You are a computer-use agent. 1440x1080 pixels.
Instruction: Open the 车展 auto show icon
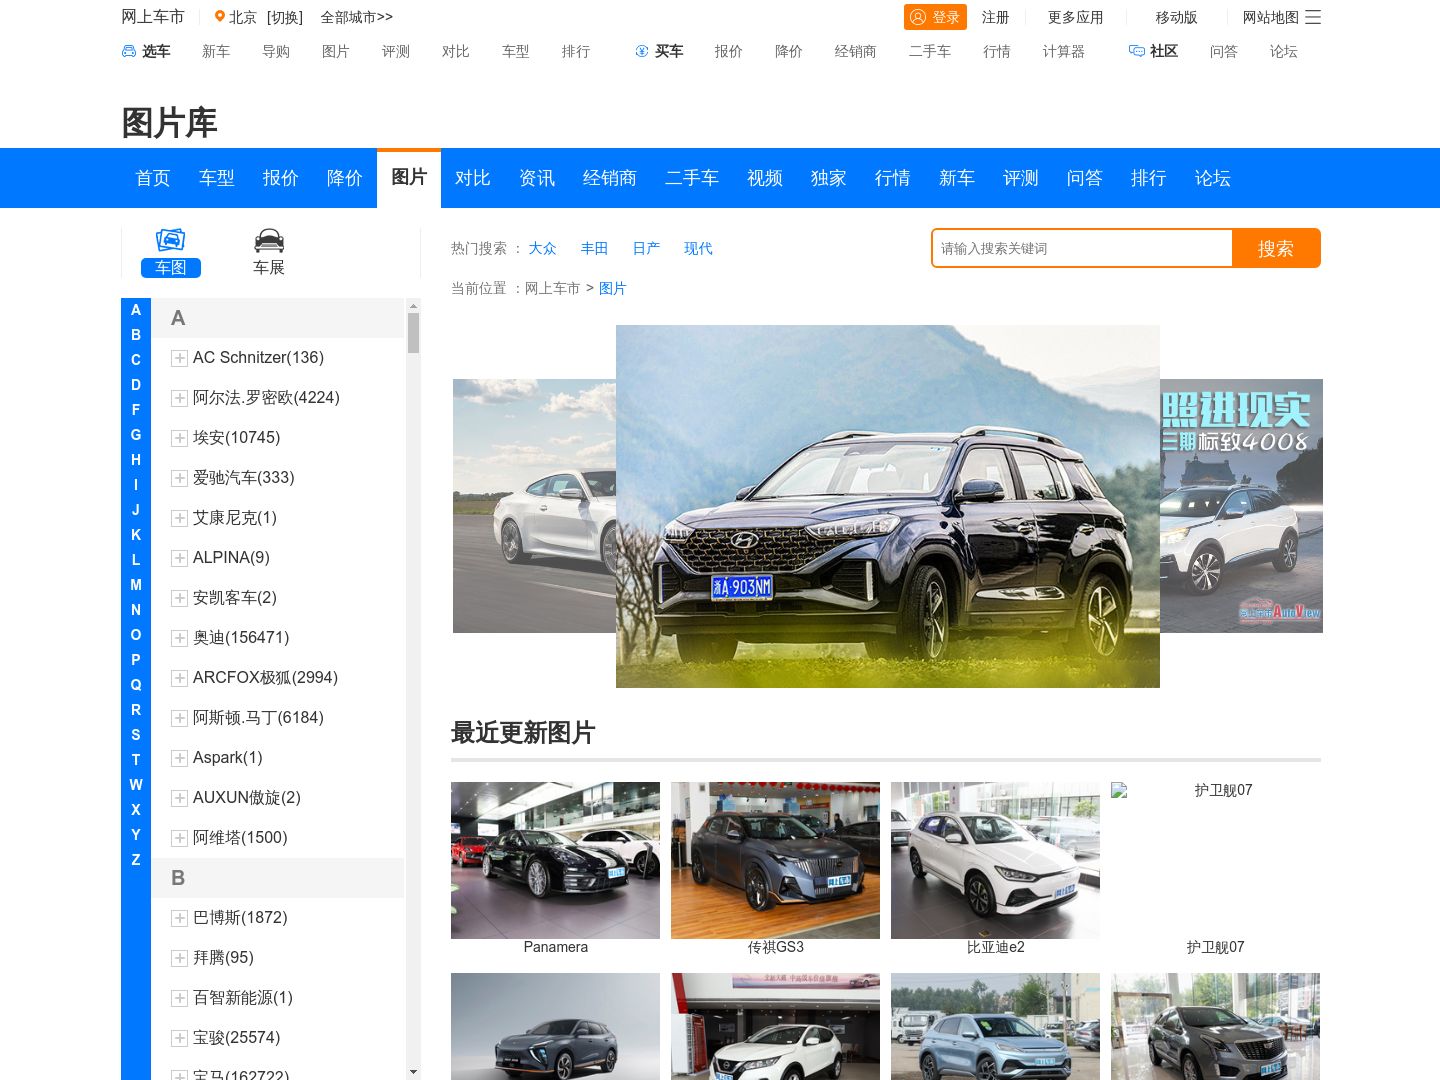269,240
